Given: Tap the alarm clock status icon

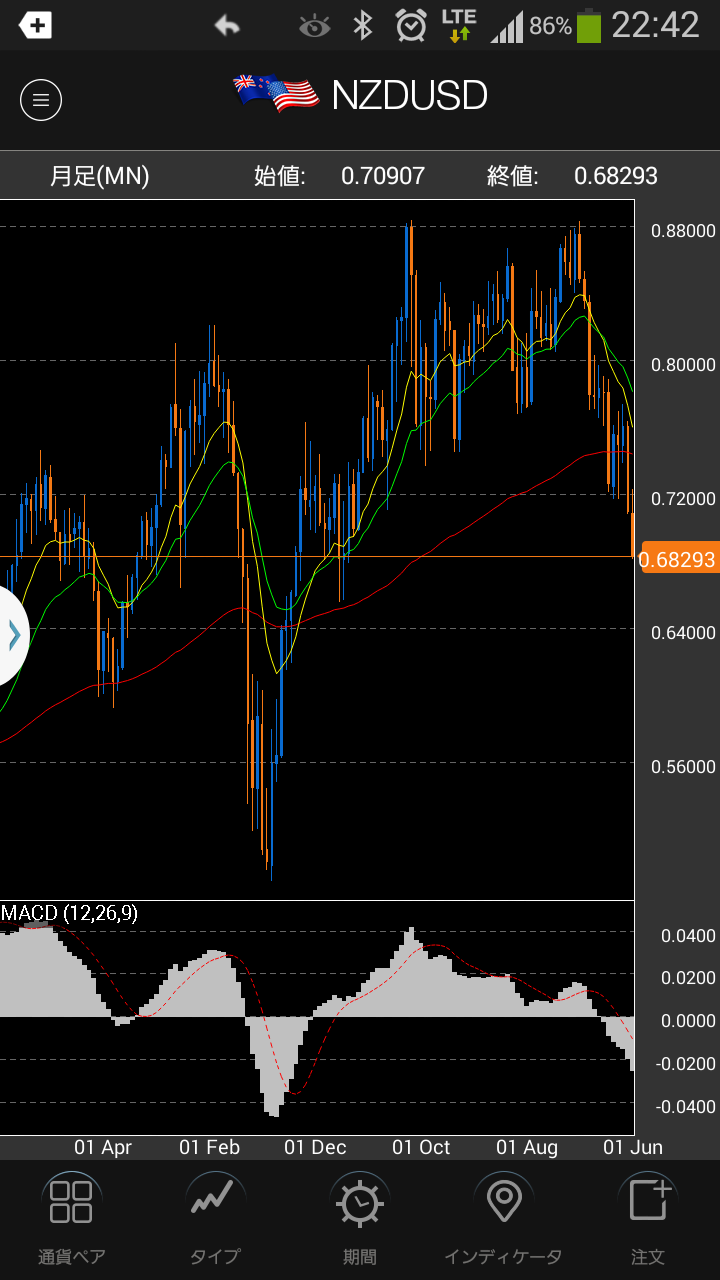Looking at the screenshot, I should [x=411, y=26].
